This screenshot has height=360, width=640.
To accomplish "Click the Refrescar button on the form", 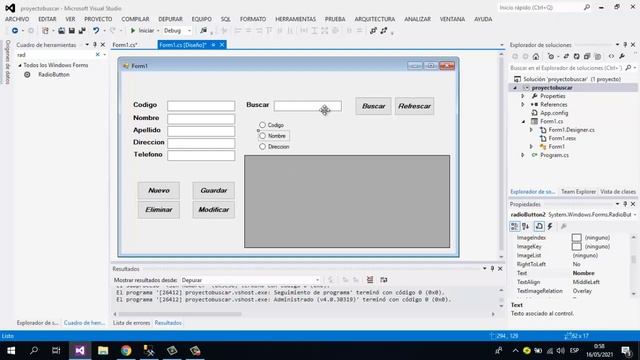I will click(x=414, y=106).
